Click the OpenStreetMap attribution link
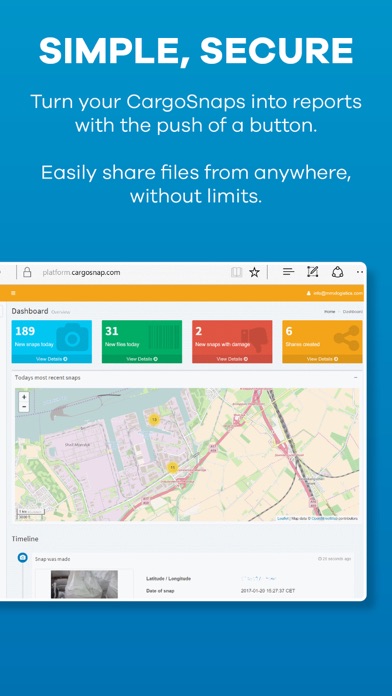 coord(324,518)
